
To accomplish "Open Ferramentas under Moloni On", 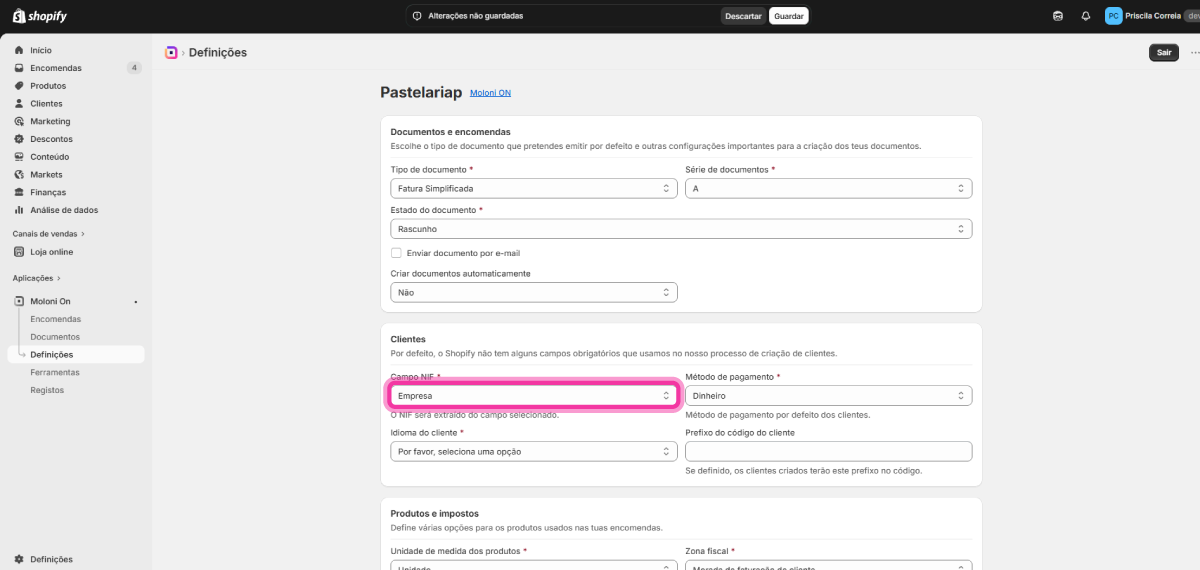I will [x=55, y=372].
